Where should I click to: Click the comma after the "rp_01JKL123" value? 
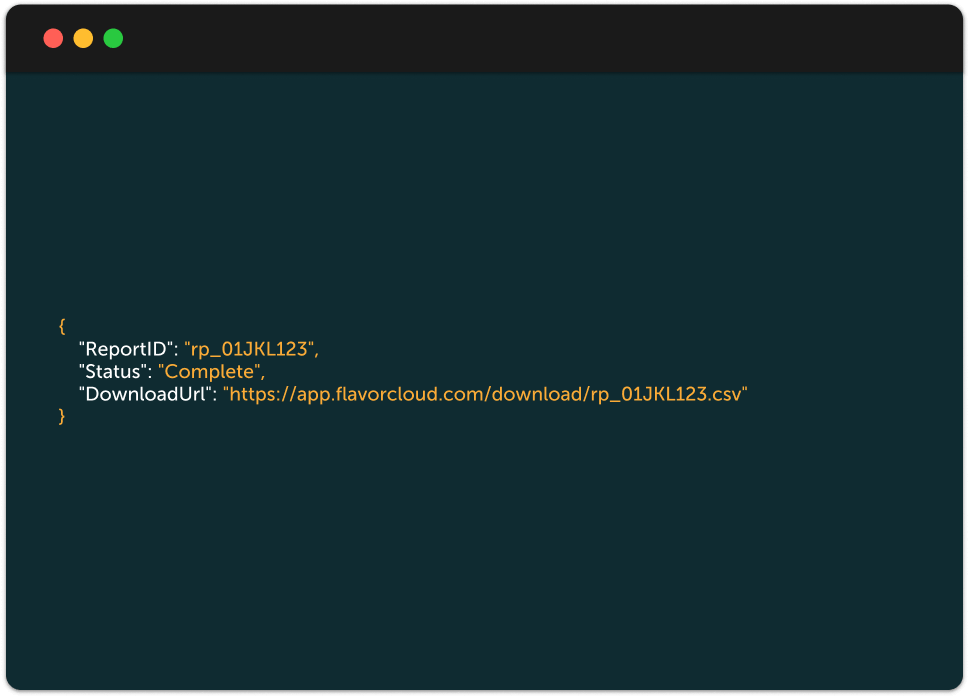[x=317, y=353]
